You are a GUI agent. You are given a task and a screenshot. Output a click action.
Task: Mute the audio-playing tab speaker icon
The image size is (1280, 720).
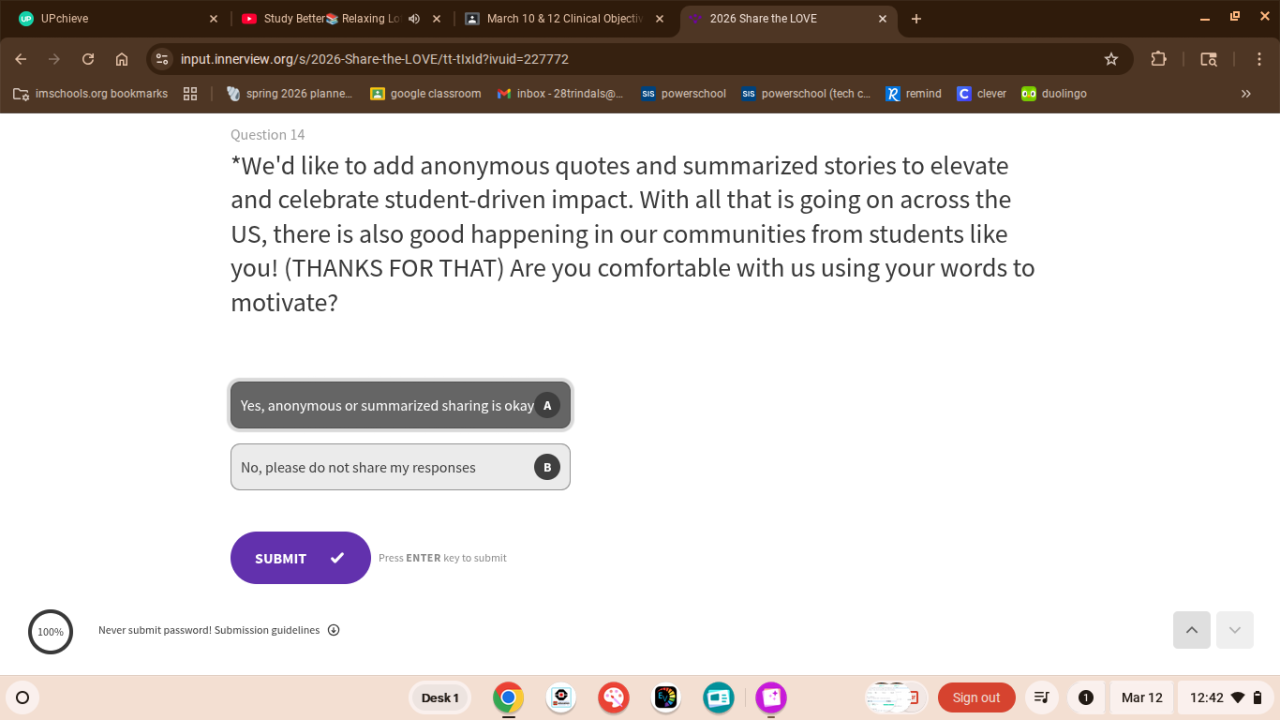(414, 19)
